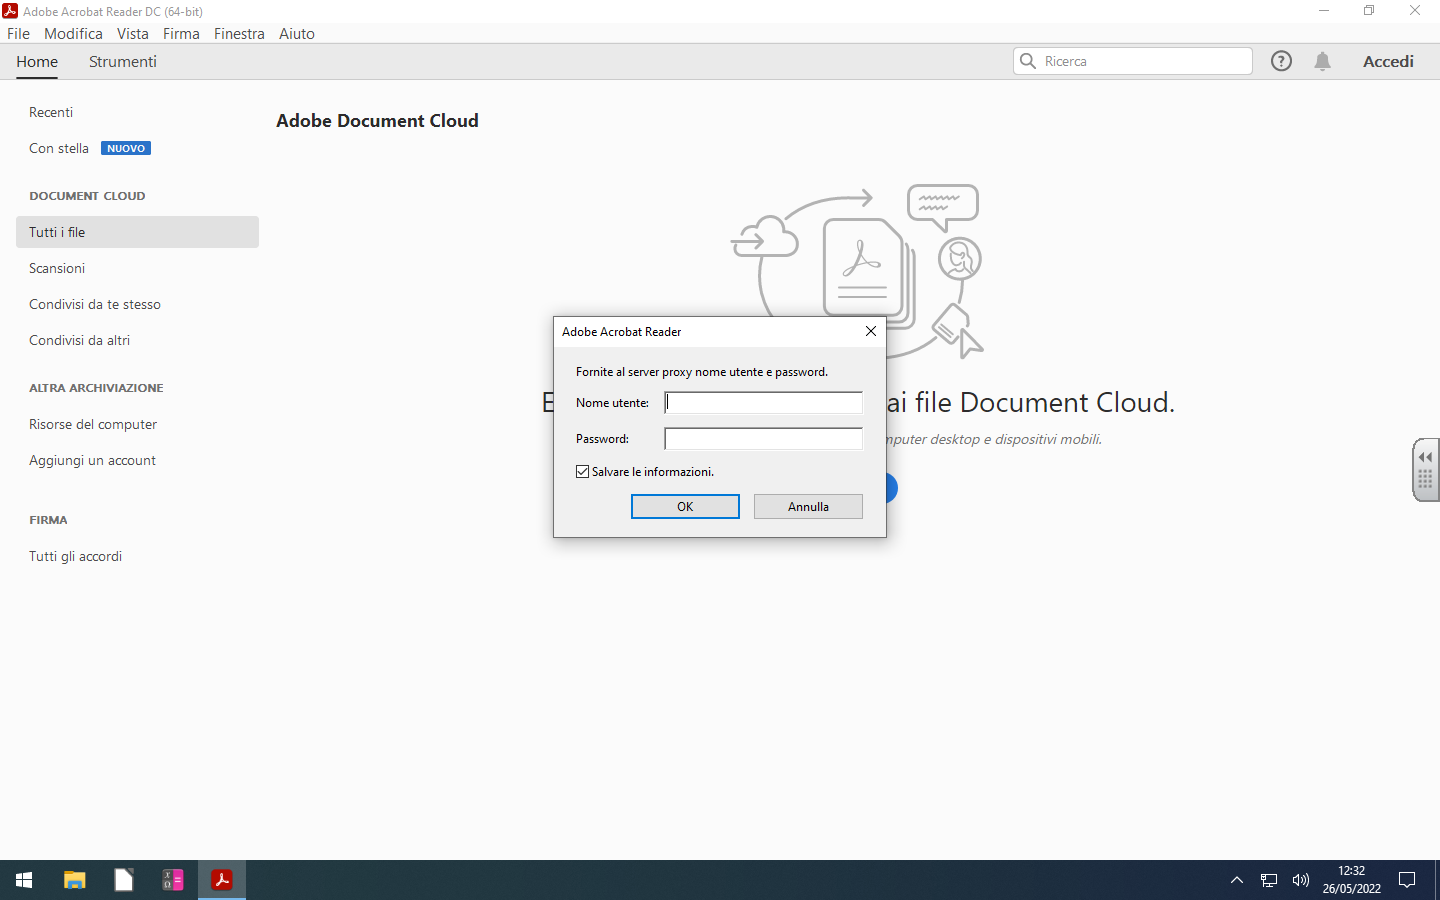Open the notifications bell

(x=1322, y=60)
